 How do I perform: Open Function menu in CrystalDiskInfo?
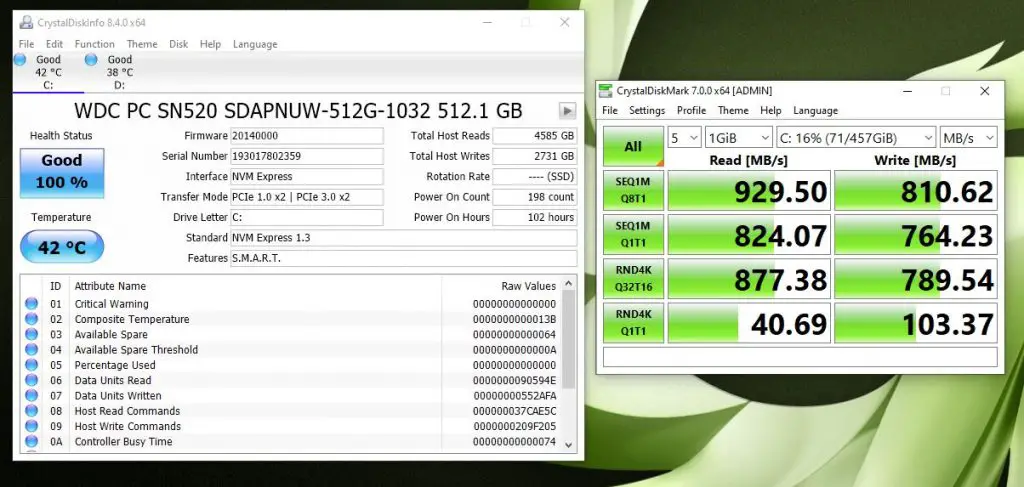click(x=95, y=44)
